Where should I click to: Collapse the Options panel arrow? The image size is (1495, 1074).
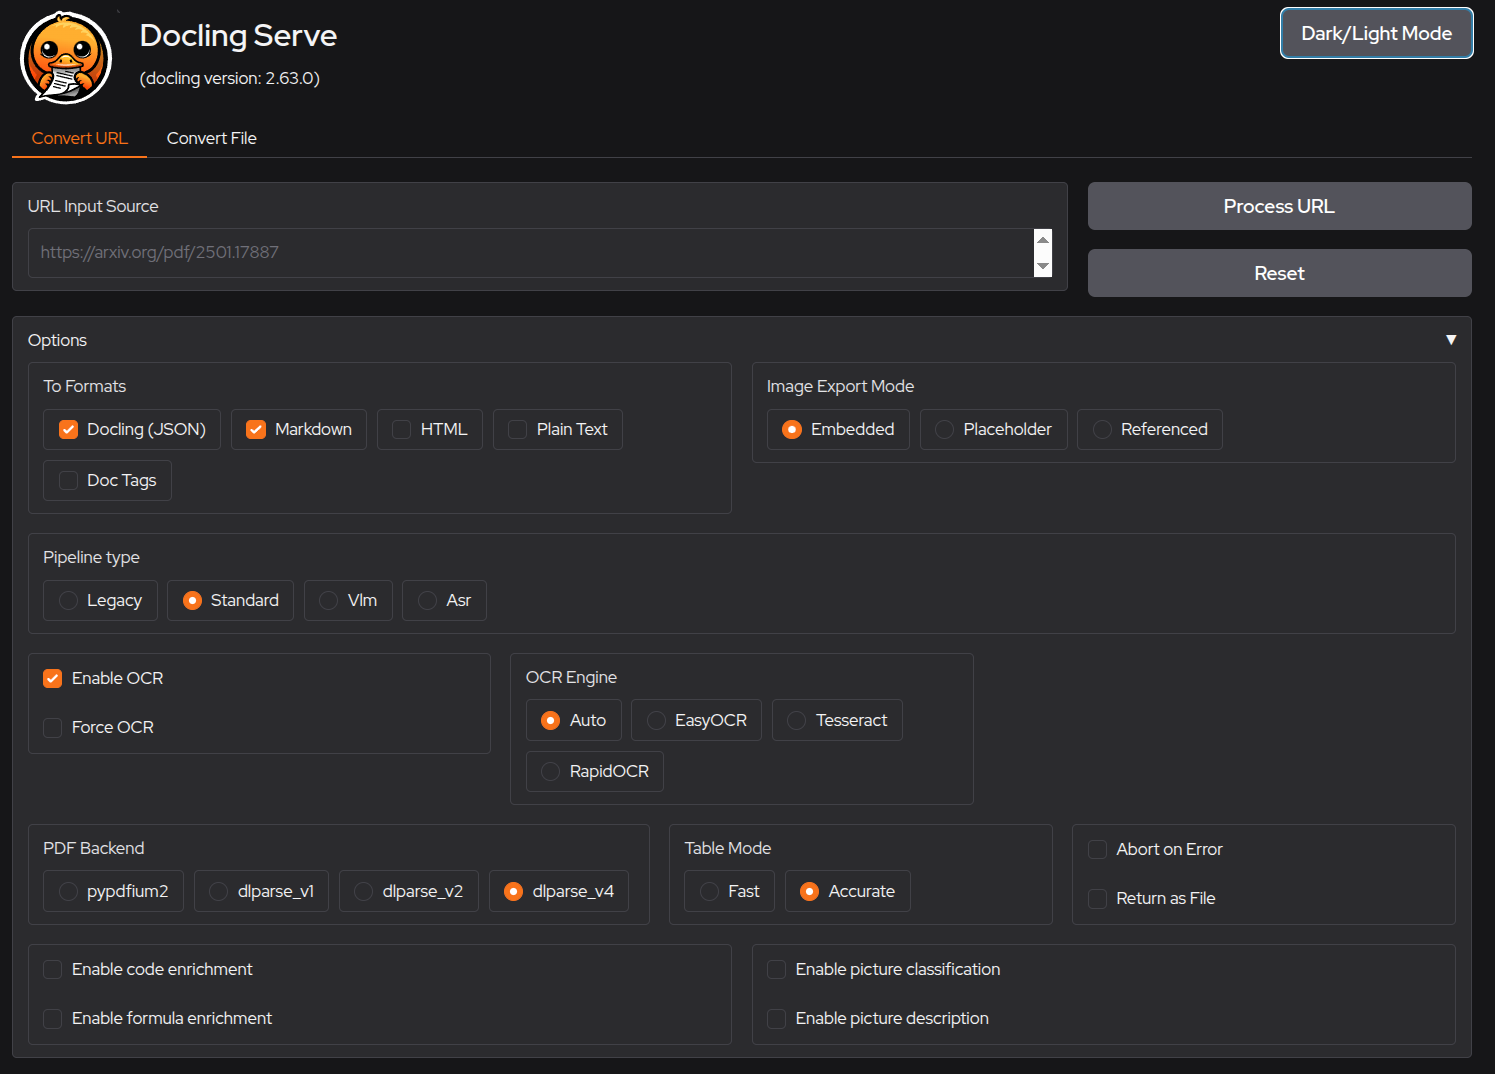[1450, 340]
